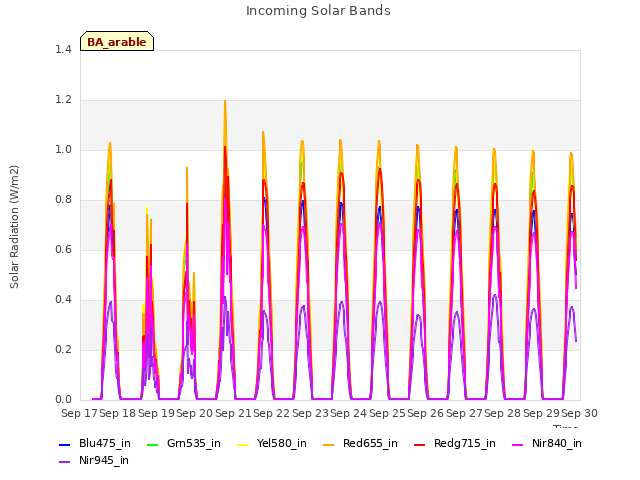Click the Red655_in legend label

pyautogui.click(x=370, y=444)
